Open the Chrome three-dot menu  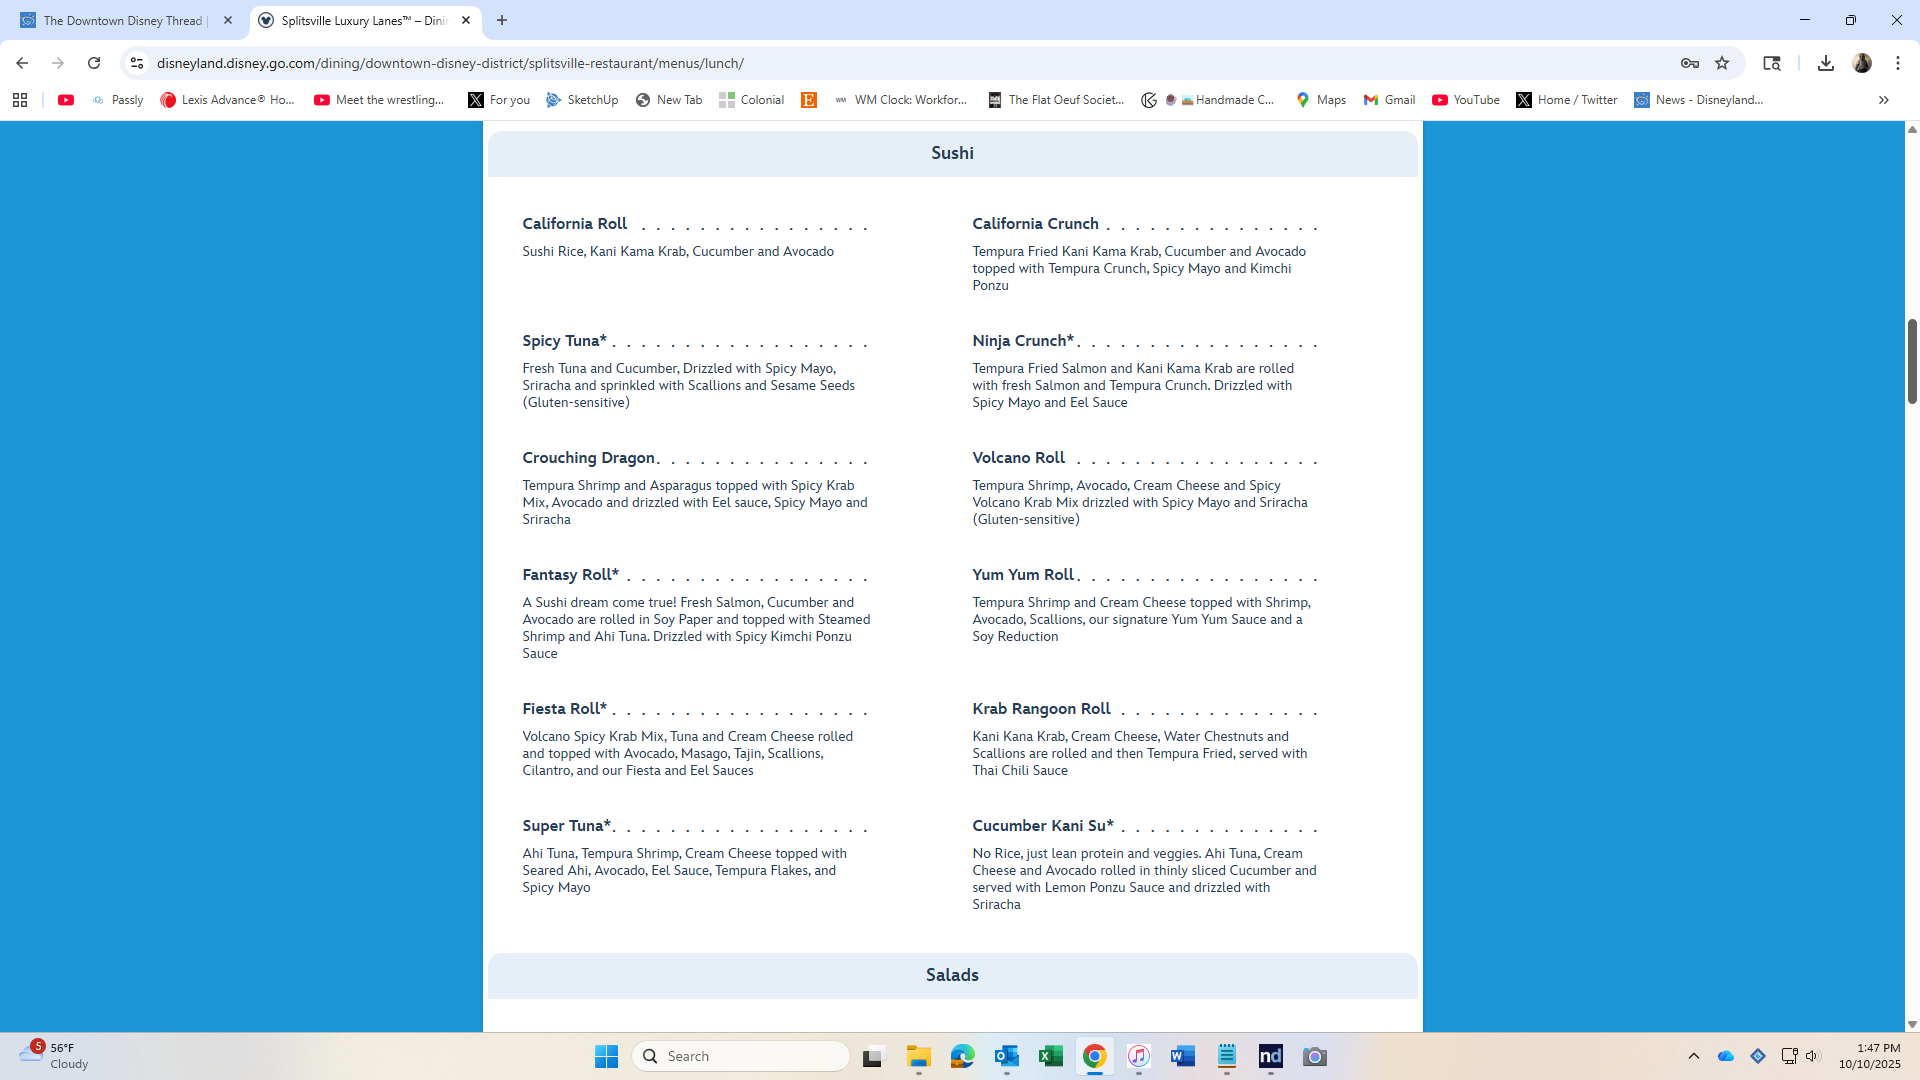pos(1898,63)
